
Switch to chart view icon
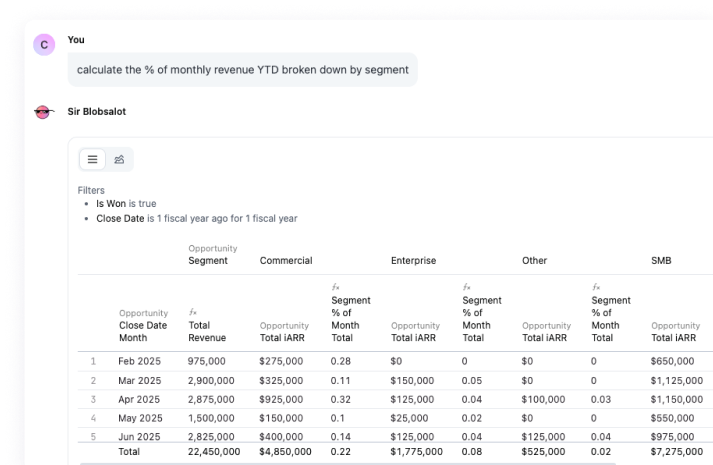pos(119,159)
